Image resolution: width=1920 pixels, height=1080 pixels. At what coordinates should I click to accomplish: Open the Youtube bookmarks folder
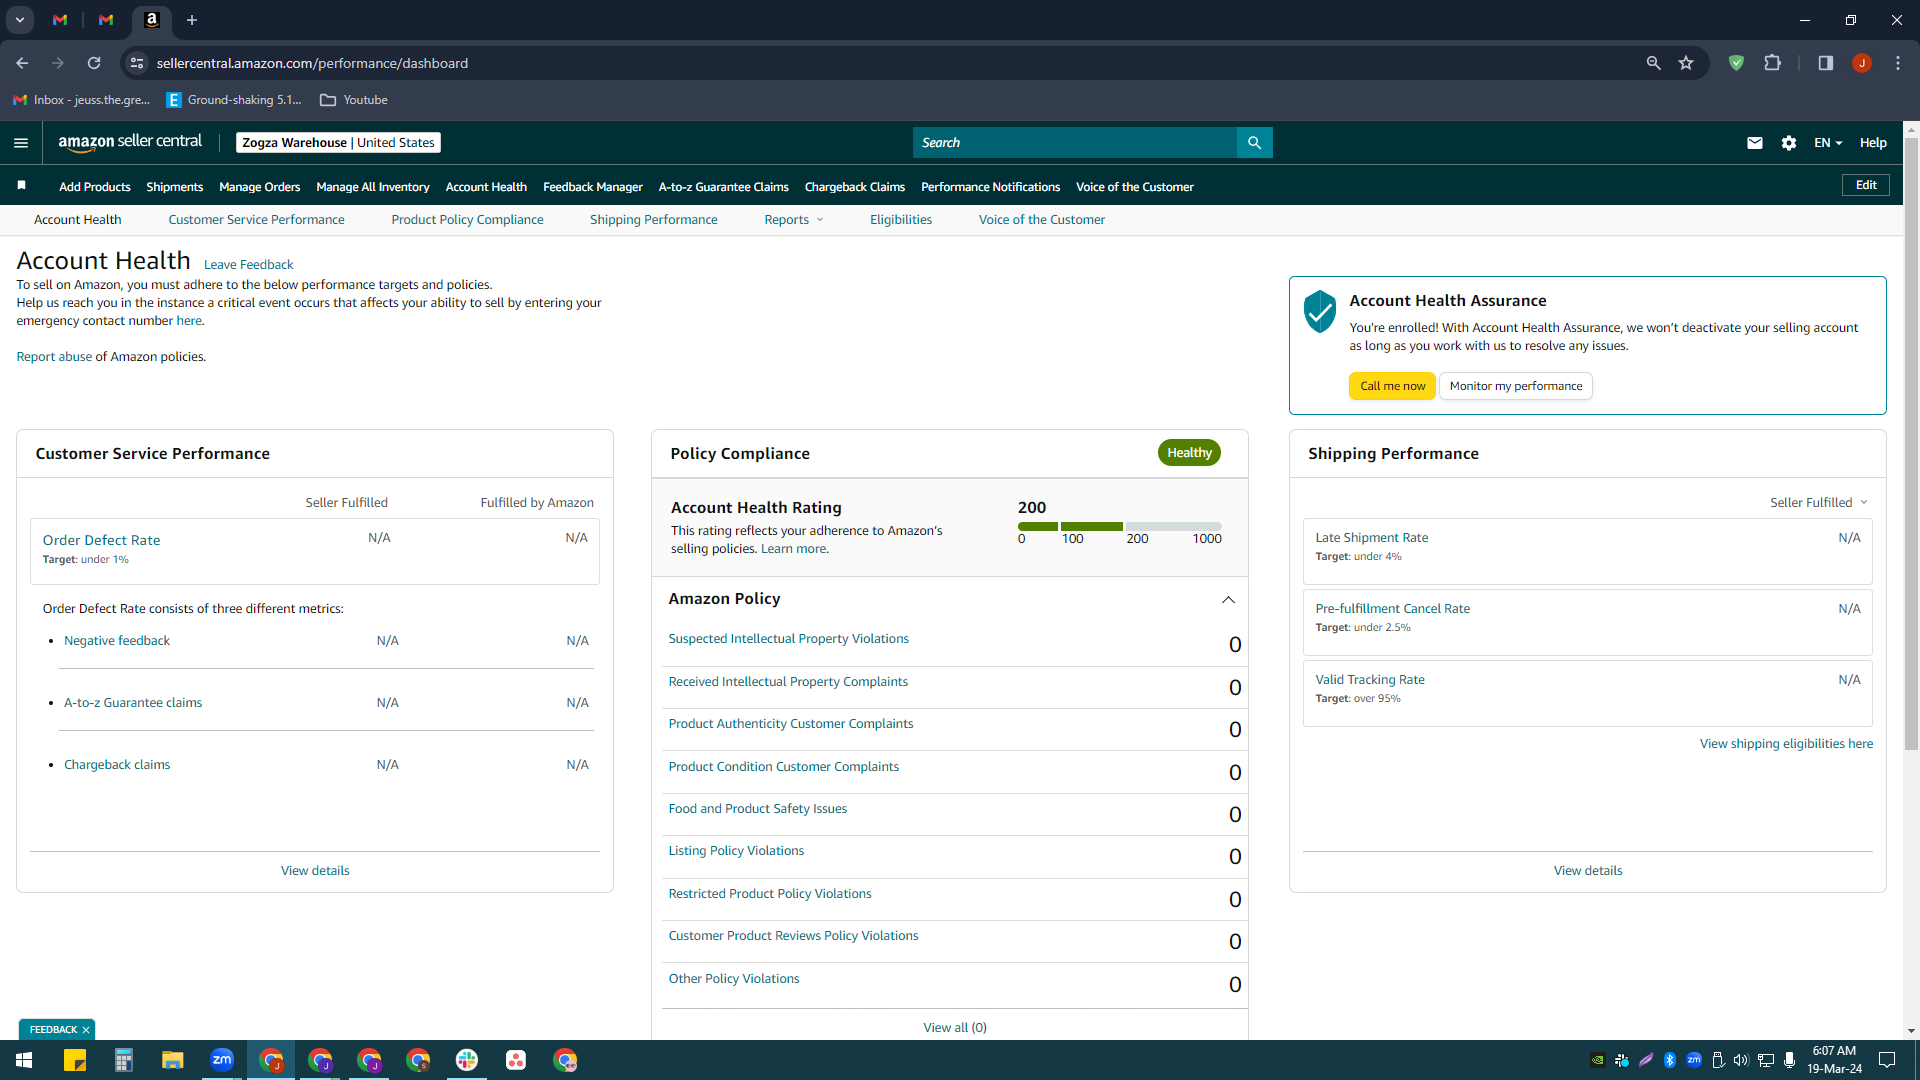(x=354, y=100)
